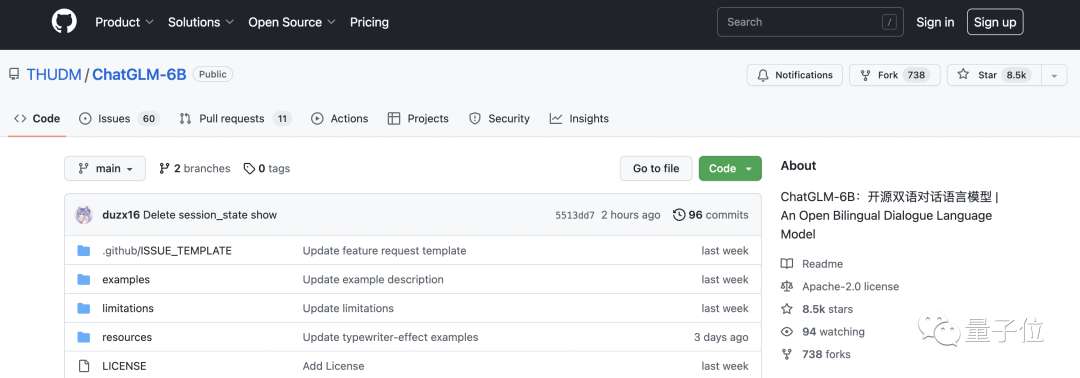
Task: Open commit Update limitations
Action: point(349,308)
